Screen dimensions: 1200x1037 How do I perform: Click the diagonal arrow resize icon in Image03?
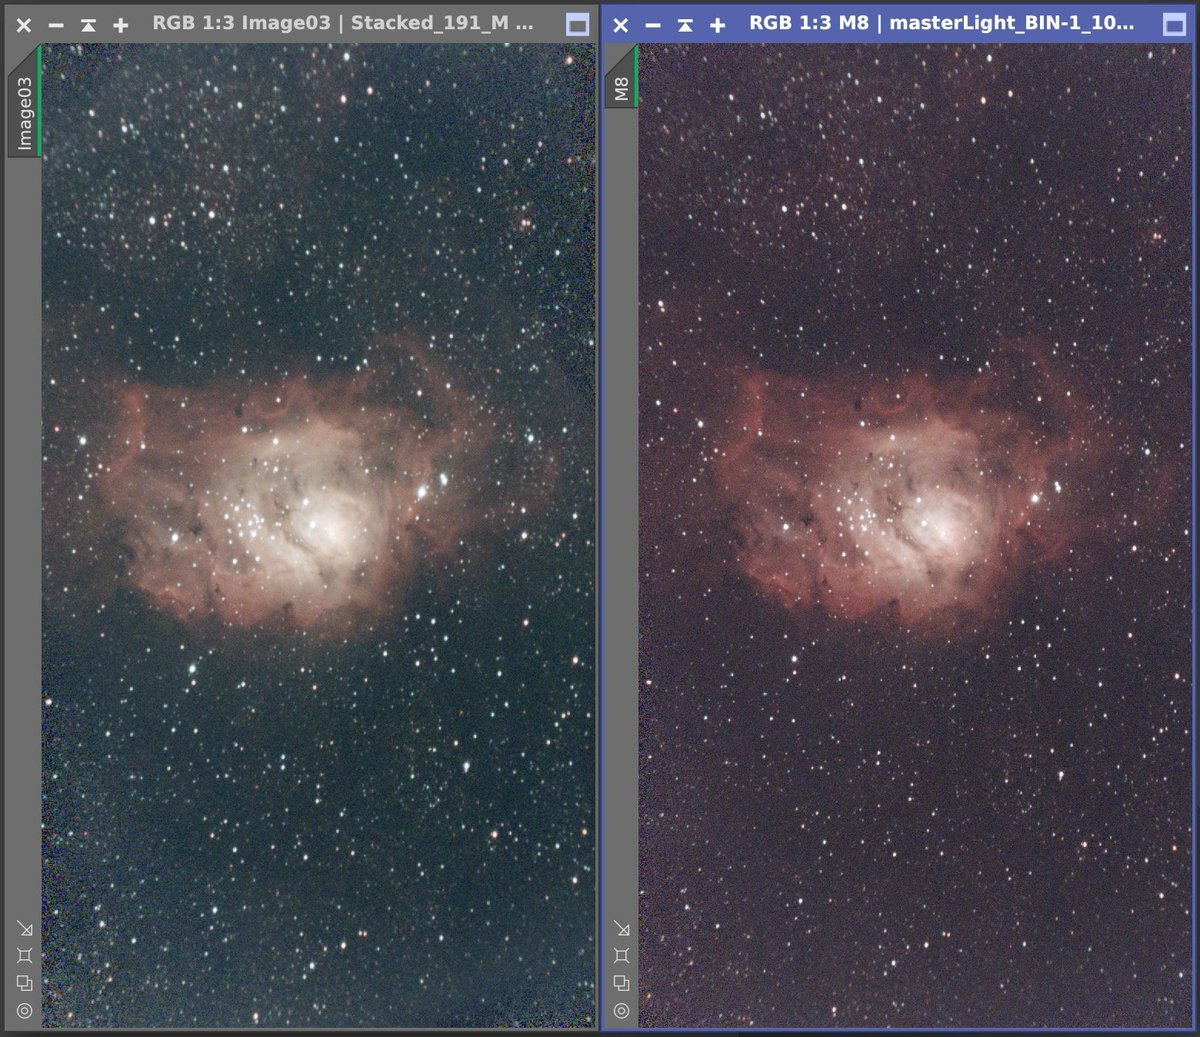click(x=24, y=929)
